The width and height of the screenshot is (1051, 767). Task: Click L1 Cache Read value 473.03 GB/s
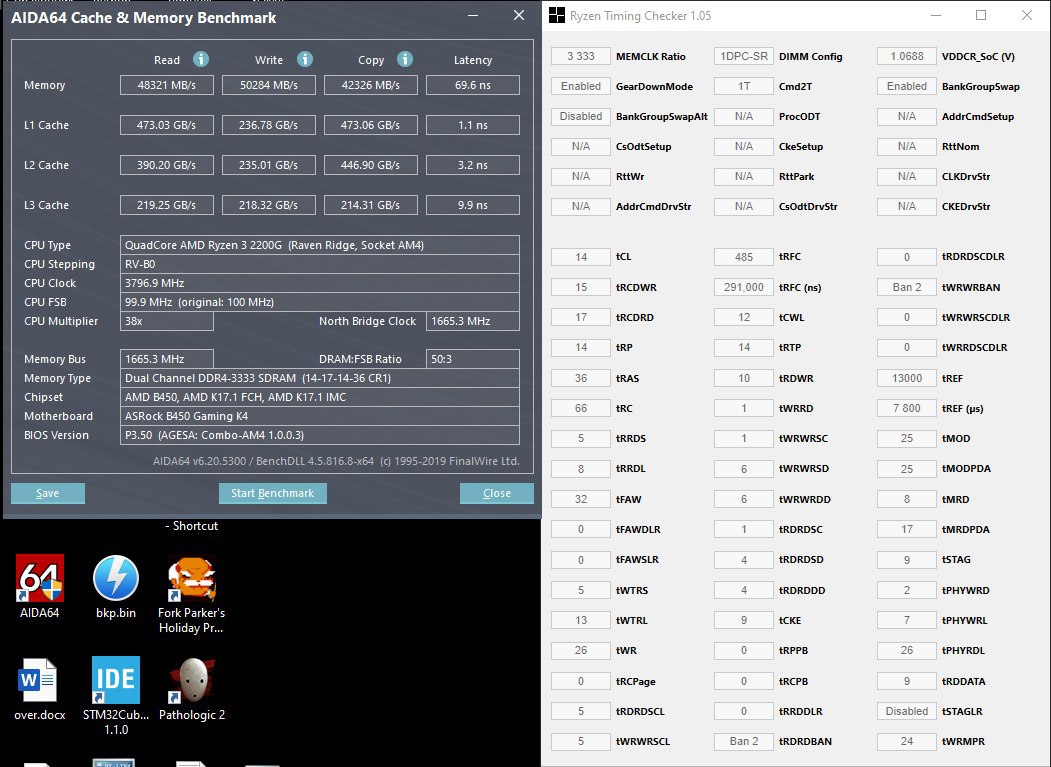[167, 125]
